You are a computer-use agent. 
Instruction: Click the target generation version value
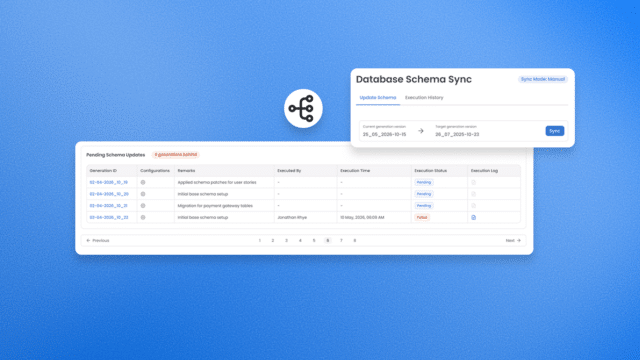457,134
